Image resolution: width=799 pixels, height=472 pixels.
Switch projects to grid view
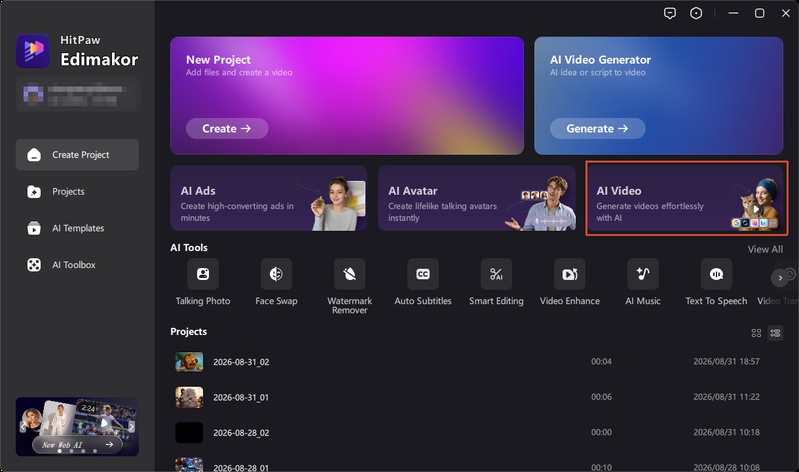(x=756, y=333)
